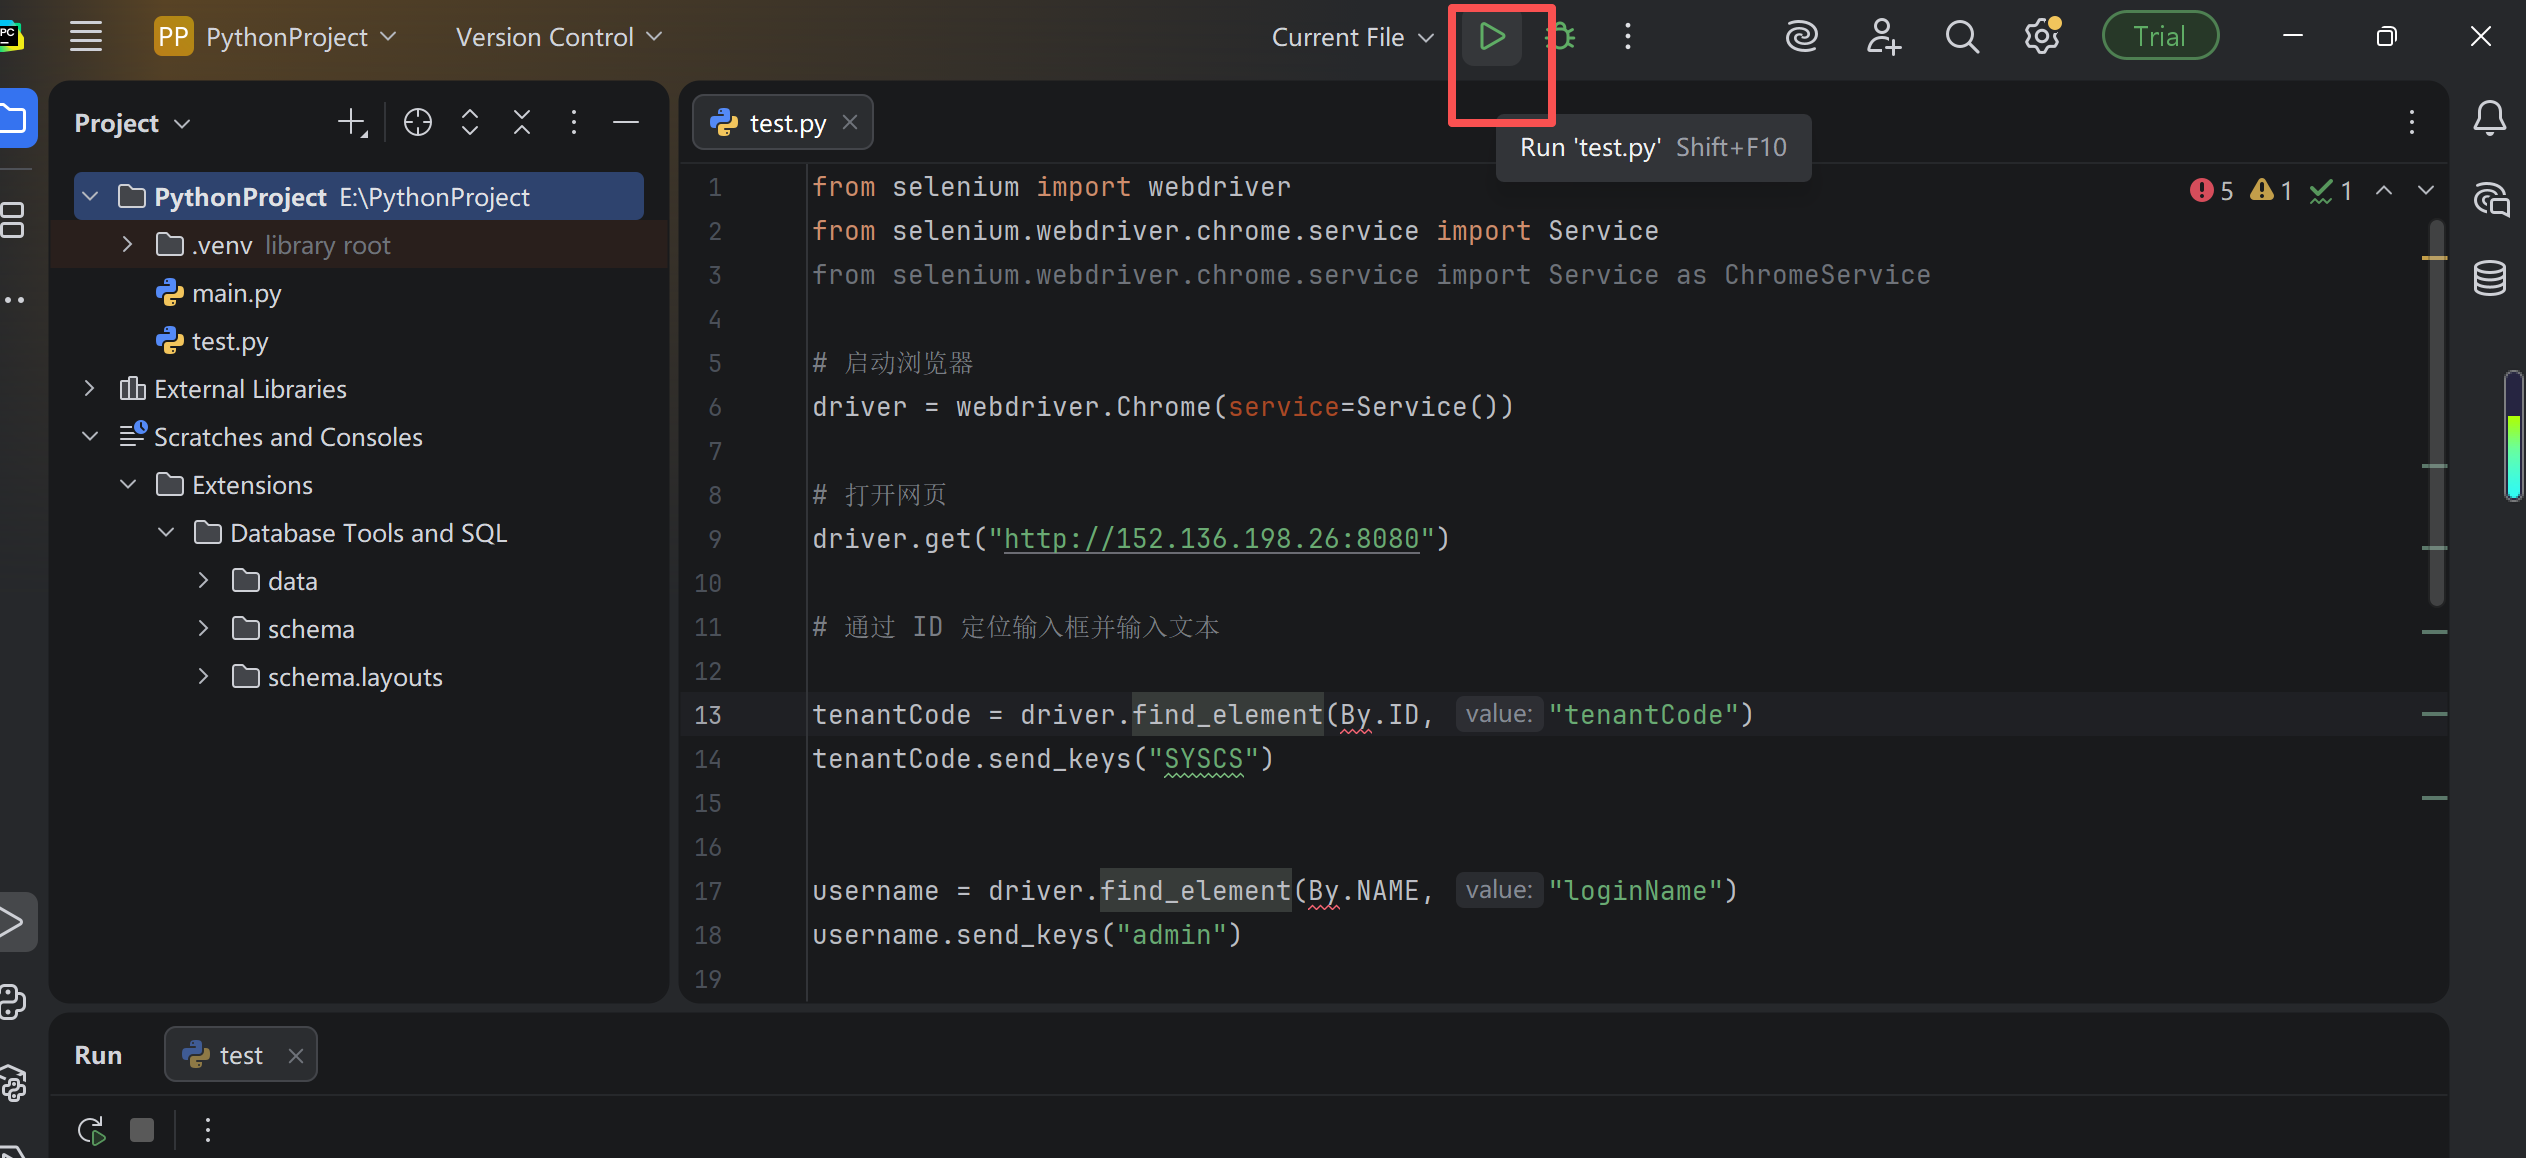Open the AI Assistant swirl icon
The width and height of the screenshot is (2526, 1158).
tap(1801, 37)
